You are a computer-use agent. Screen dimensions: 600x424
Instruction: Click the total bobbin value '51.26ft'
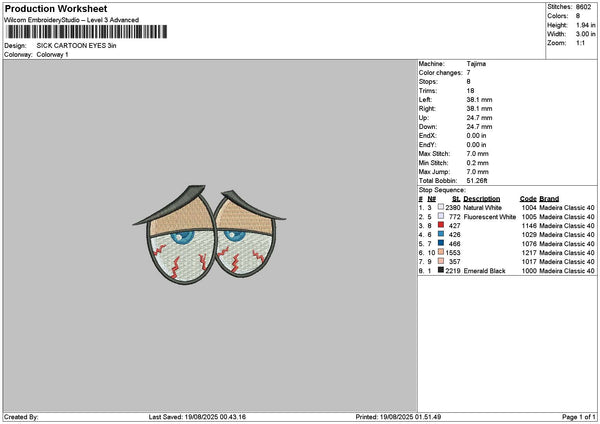[x=477, y=181]
